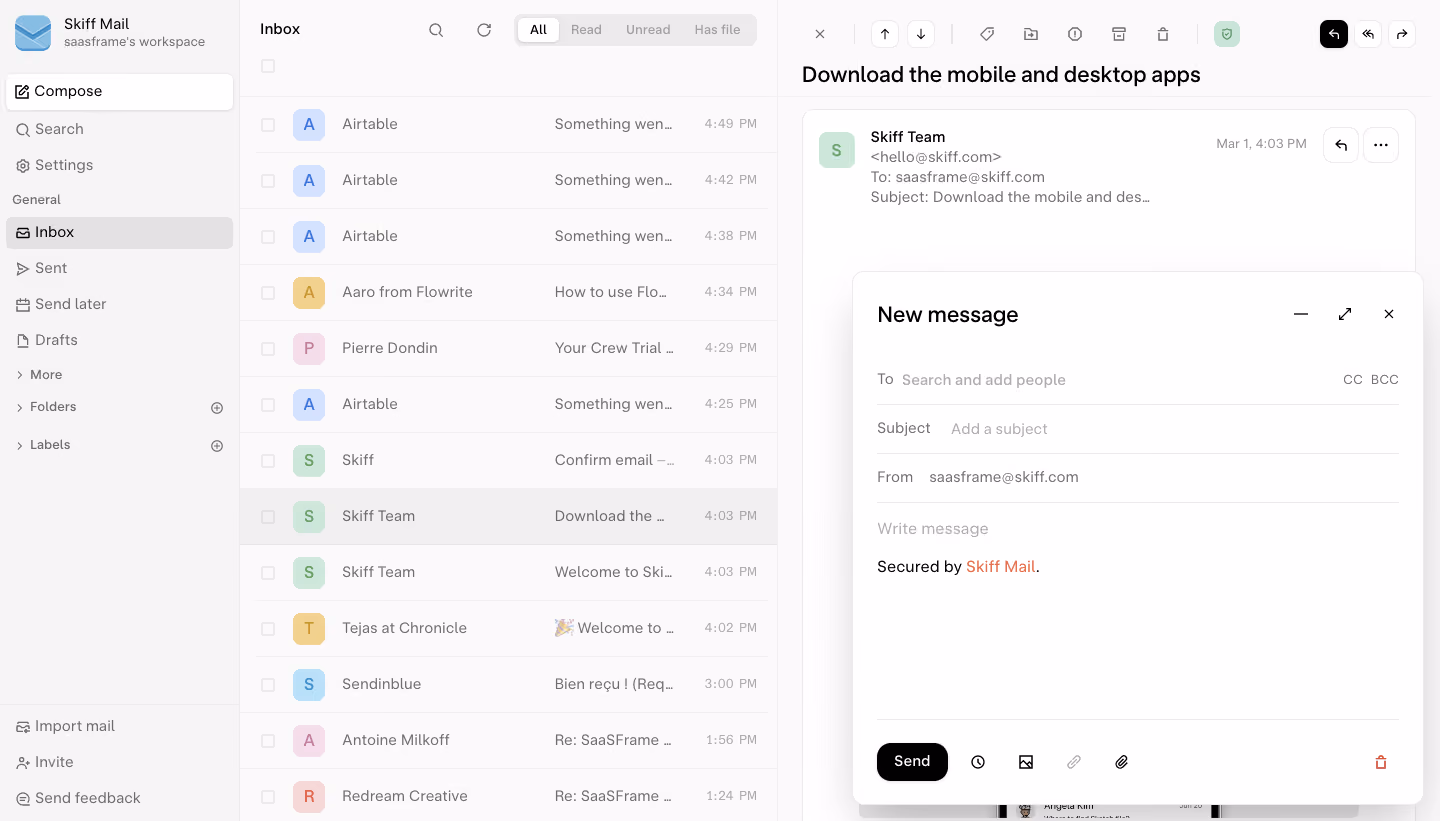Show emails with the Has file filter
This screenshot has height=821, width=1440.
[717, 30]
